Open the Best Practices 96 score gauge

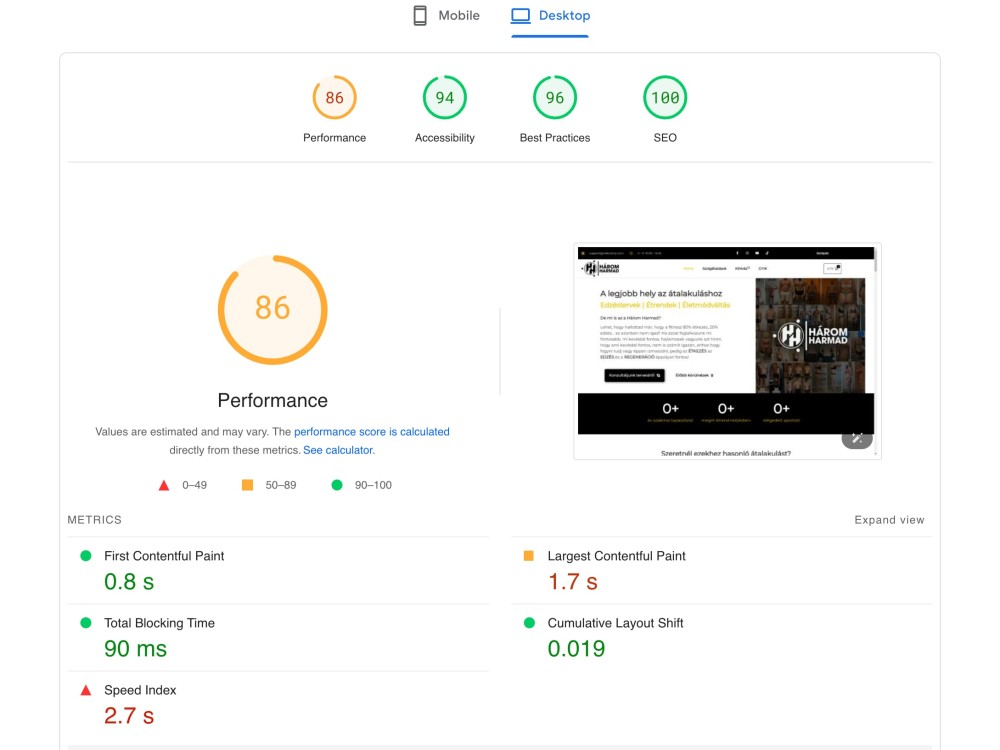tap(555, 98)
